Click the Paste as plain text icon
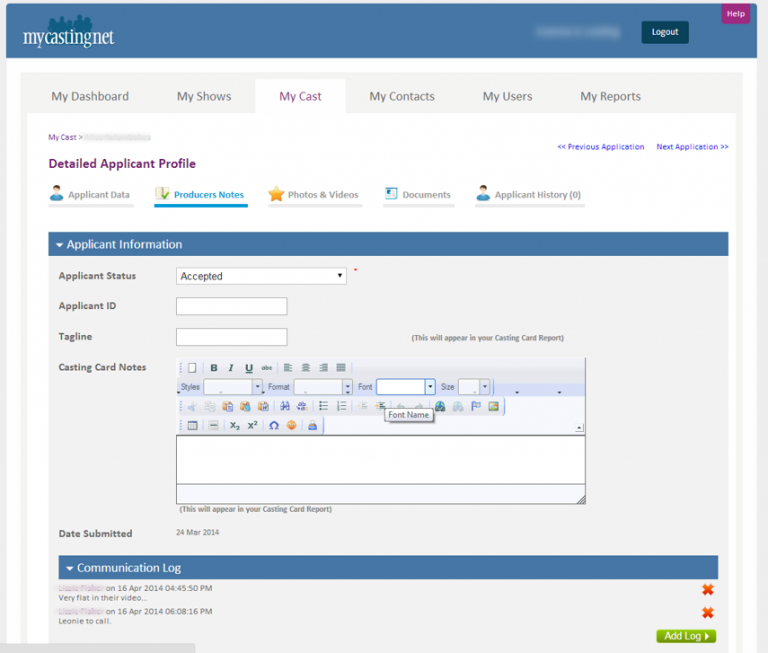Viewport: 768px width, 653px height. [x=245, y=406]
